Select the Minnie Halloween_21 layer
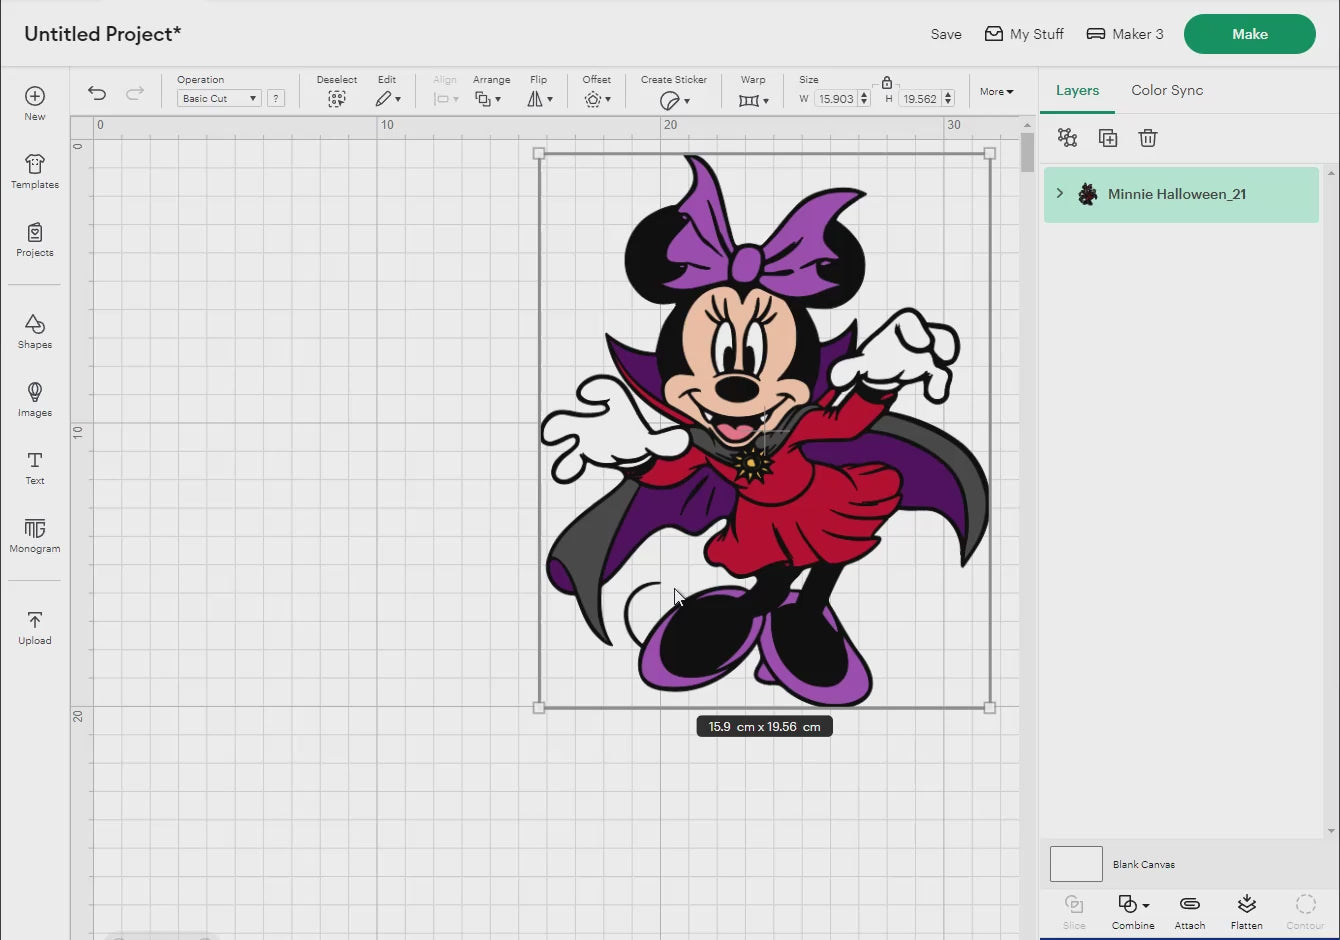The height and width of the screenshot is (940, 1340). tap(1181, 194)
